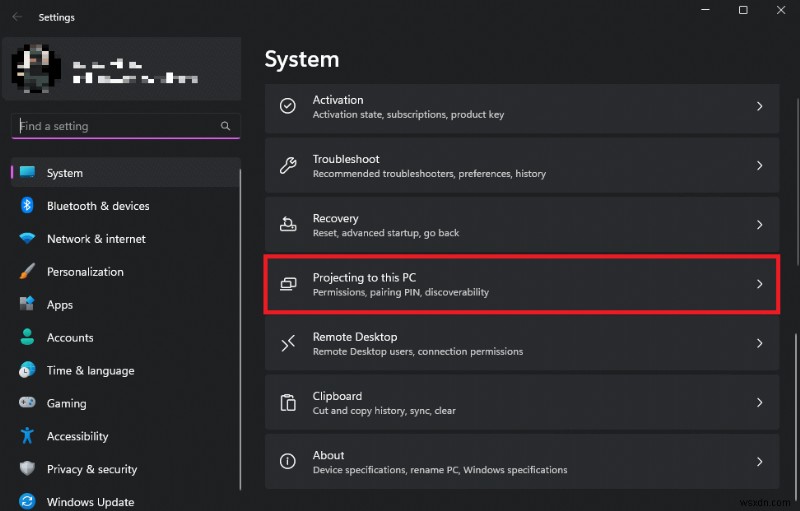Click the Troubleshoot title text
Viewport: 800px width, 511px height.
pos(346,159)
